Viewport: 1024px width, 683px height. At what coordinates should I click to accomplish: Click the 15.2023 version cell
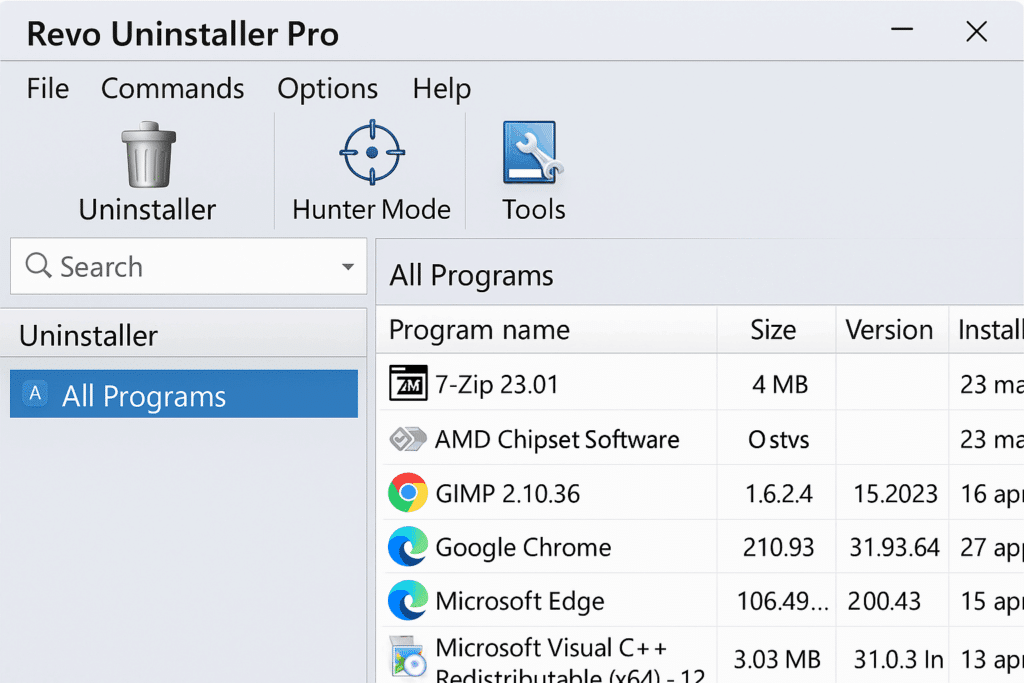[895, 494]
